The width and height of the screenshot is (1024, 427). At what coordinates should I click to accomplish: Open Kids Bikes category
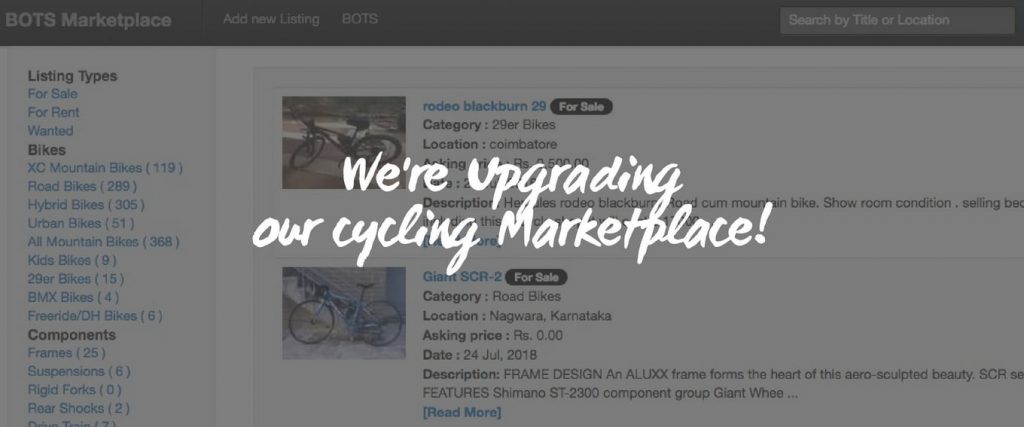click(x=72, y=261)
